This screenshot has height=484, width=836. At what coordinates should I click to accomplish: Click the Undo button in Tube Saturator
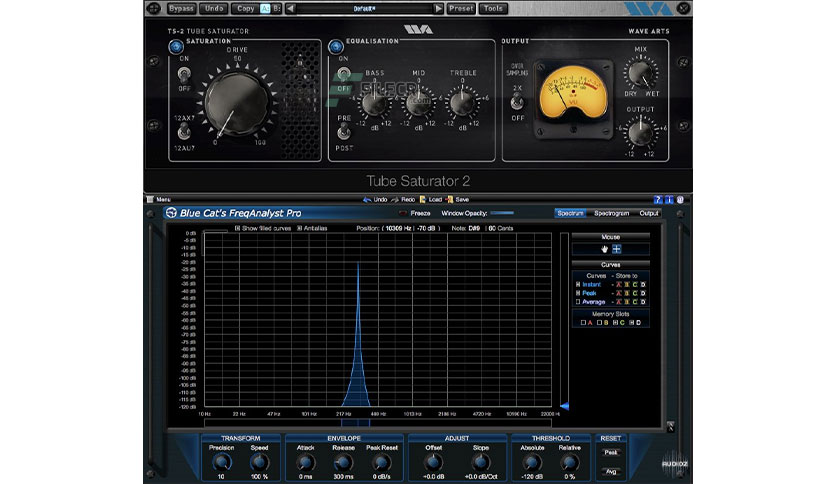[214, 9]
